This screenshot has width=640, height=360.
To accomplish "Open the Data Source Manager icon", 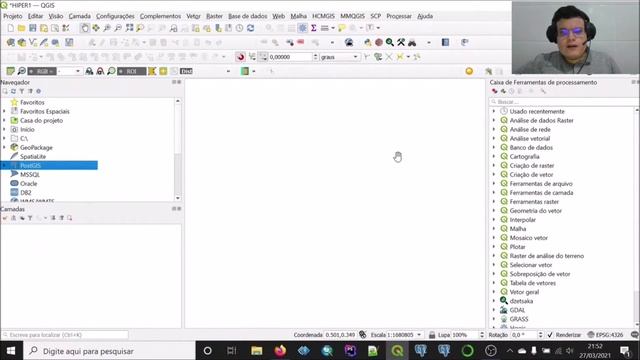I will (11, 42).
